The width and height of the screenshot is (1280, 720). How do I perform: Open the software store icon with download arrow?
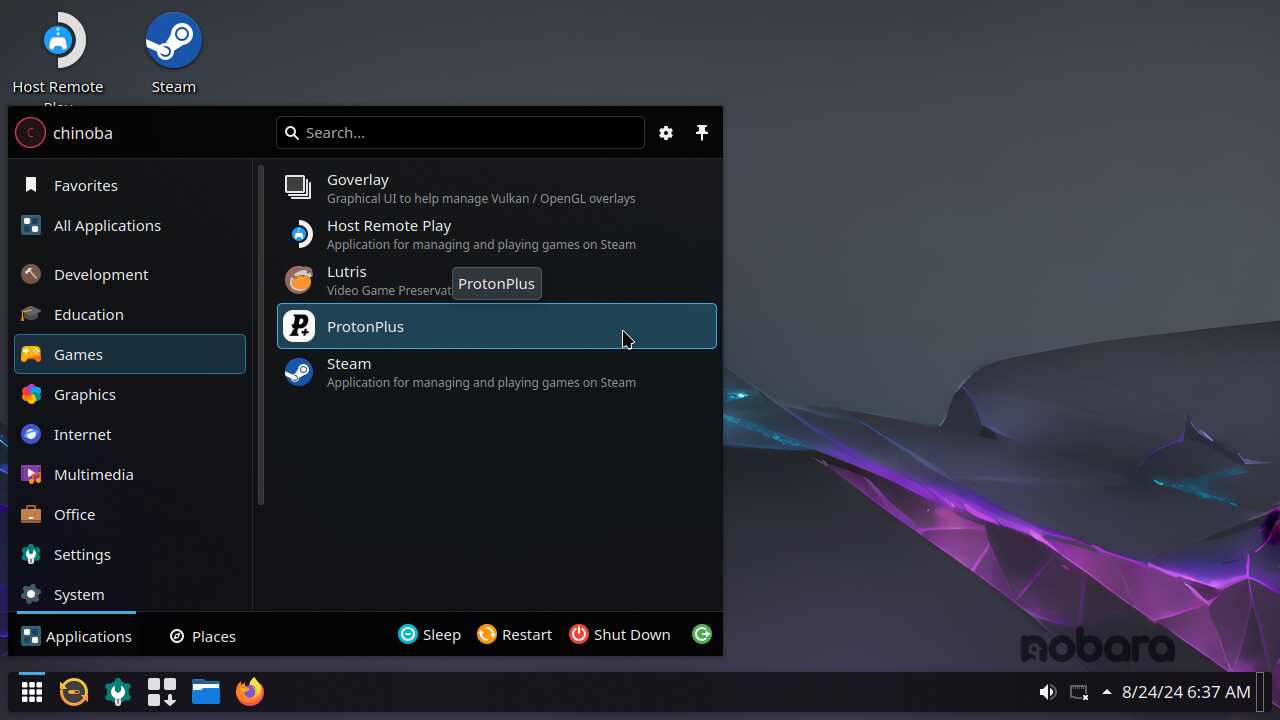pyautogui.click(x=162, y=691)
